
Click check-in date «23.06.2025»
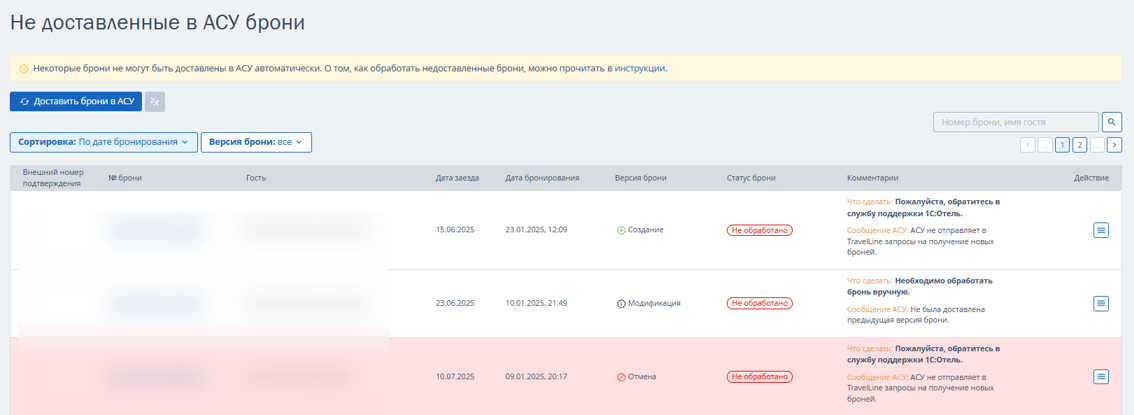pyautogui.click(x=455, y=304)
